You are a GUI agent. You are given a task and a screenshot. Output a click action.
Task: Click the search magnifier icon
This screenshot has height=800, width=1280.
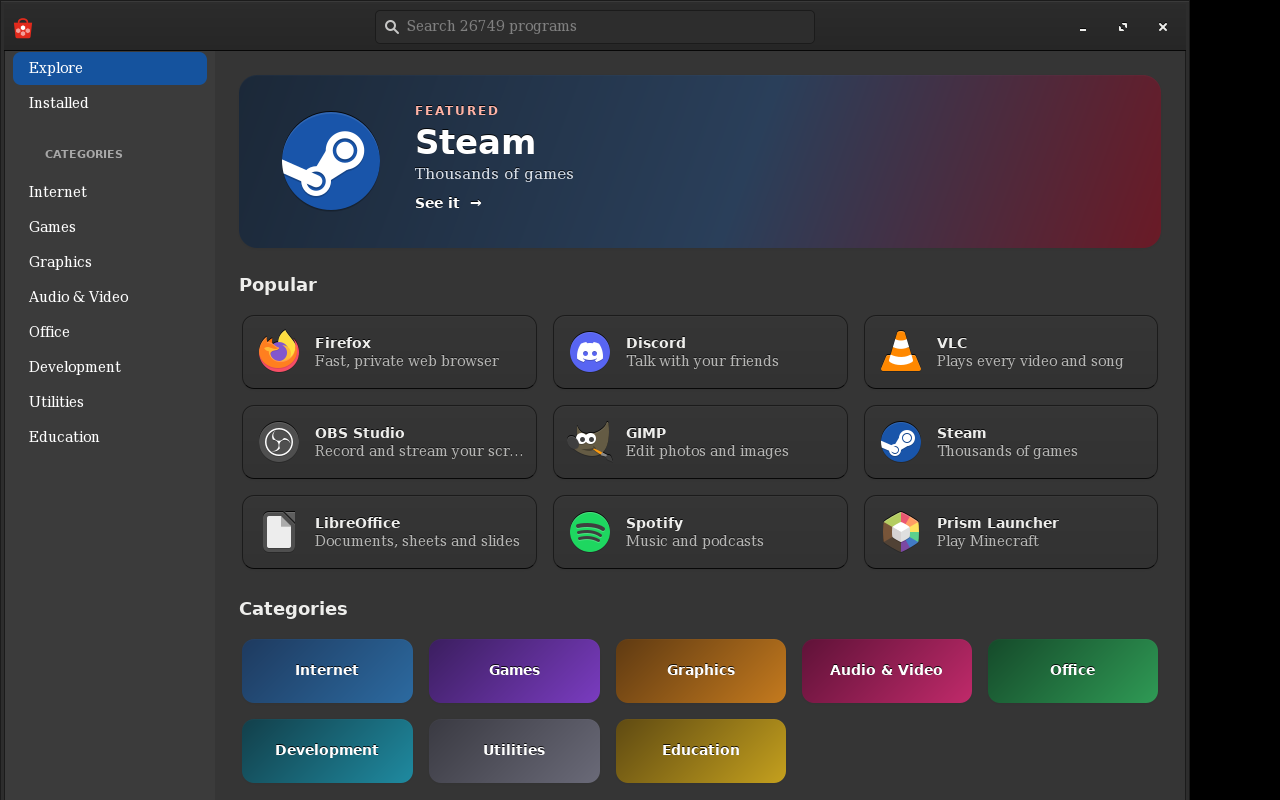[392, 27]
